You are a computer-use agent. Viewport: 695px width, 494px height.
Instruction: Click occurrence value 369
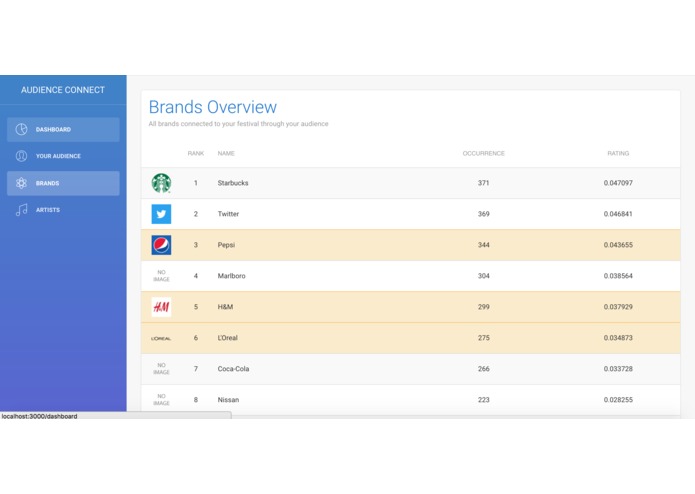tap(484, 214)
